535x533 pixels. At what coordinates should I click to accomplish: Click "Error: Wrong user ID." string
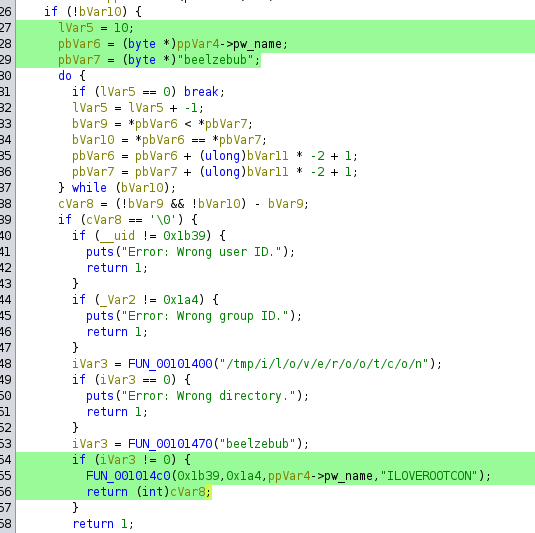tap(201, 252)
